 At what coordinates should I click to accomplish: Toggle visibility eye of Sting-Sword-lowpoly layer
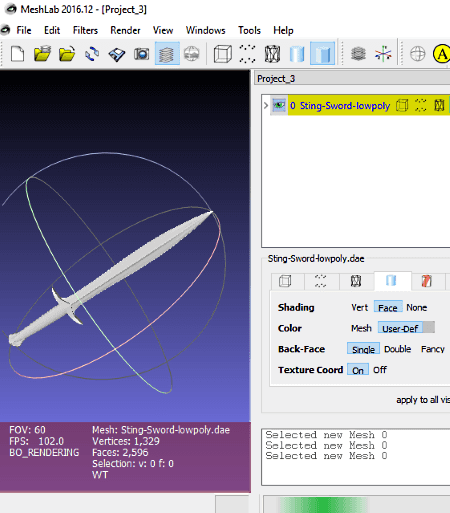pyautogui.click(x=279, y=105)
